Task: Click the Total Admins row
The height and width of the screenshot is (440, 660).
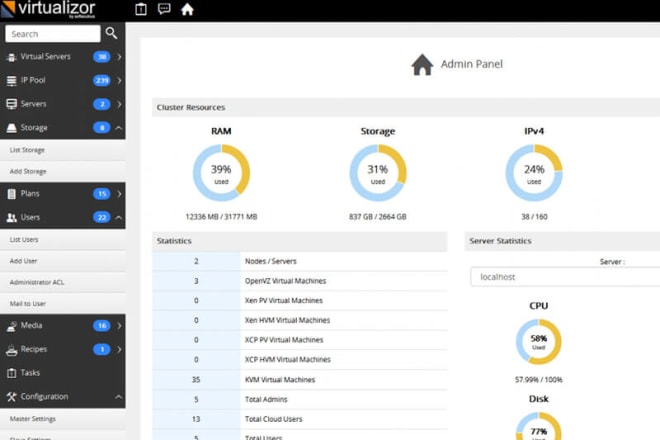Action: point(300,400)
